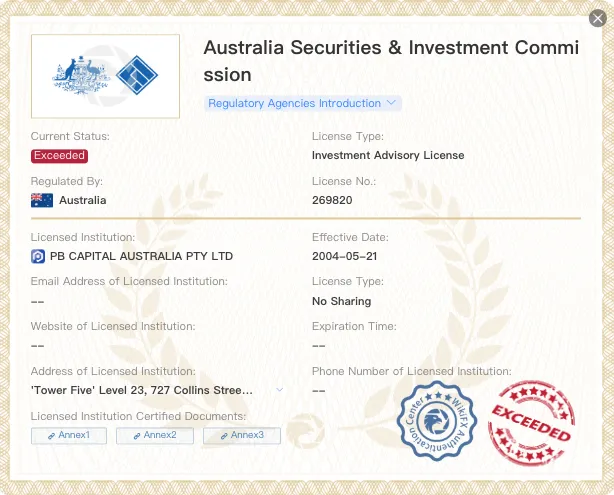Screen dimensions: 614x495
Task: Click the ASIC regulator logo image
Action: tap(105, 76)
